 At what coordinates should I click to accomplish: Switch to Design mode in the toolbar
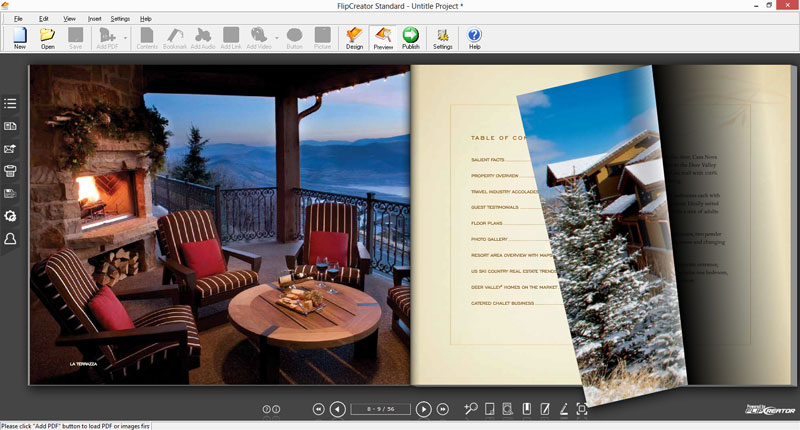(354, 38)
